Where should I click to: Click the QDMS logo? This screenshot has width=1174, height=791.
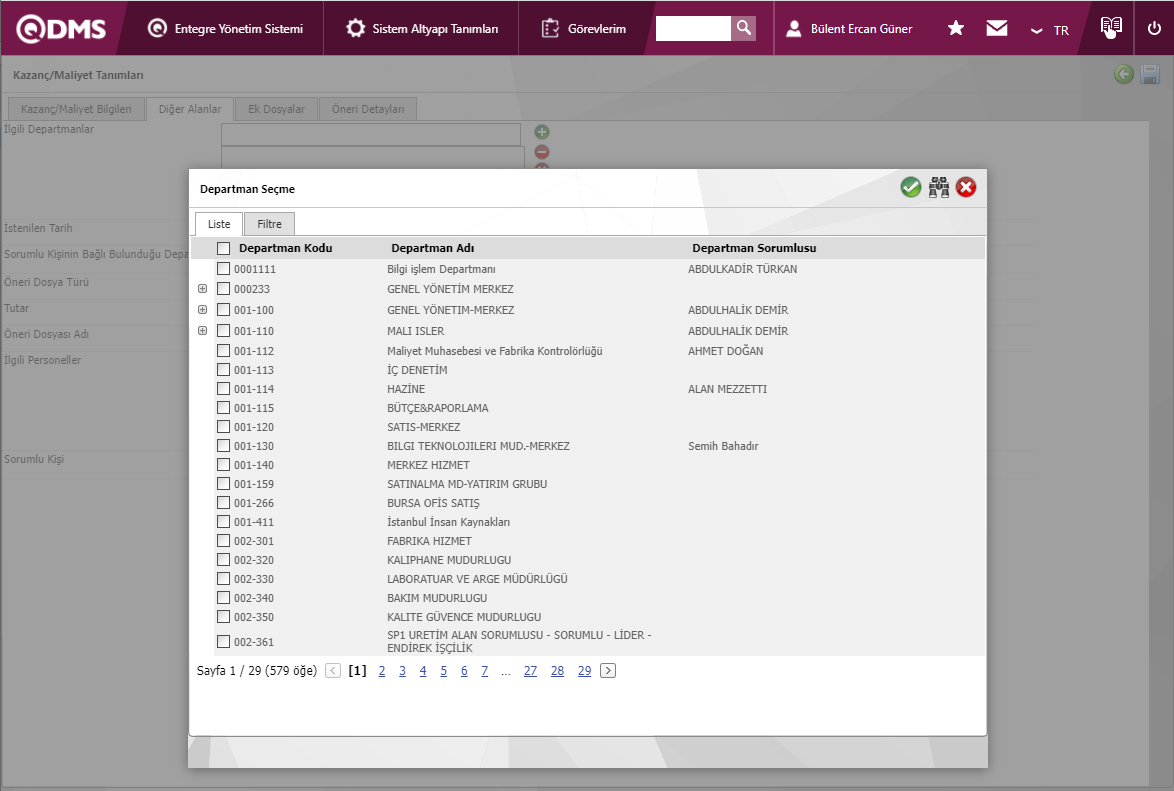[x=61, y=28]
